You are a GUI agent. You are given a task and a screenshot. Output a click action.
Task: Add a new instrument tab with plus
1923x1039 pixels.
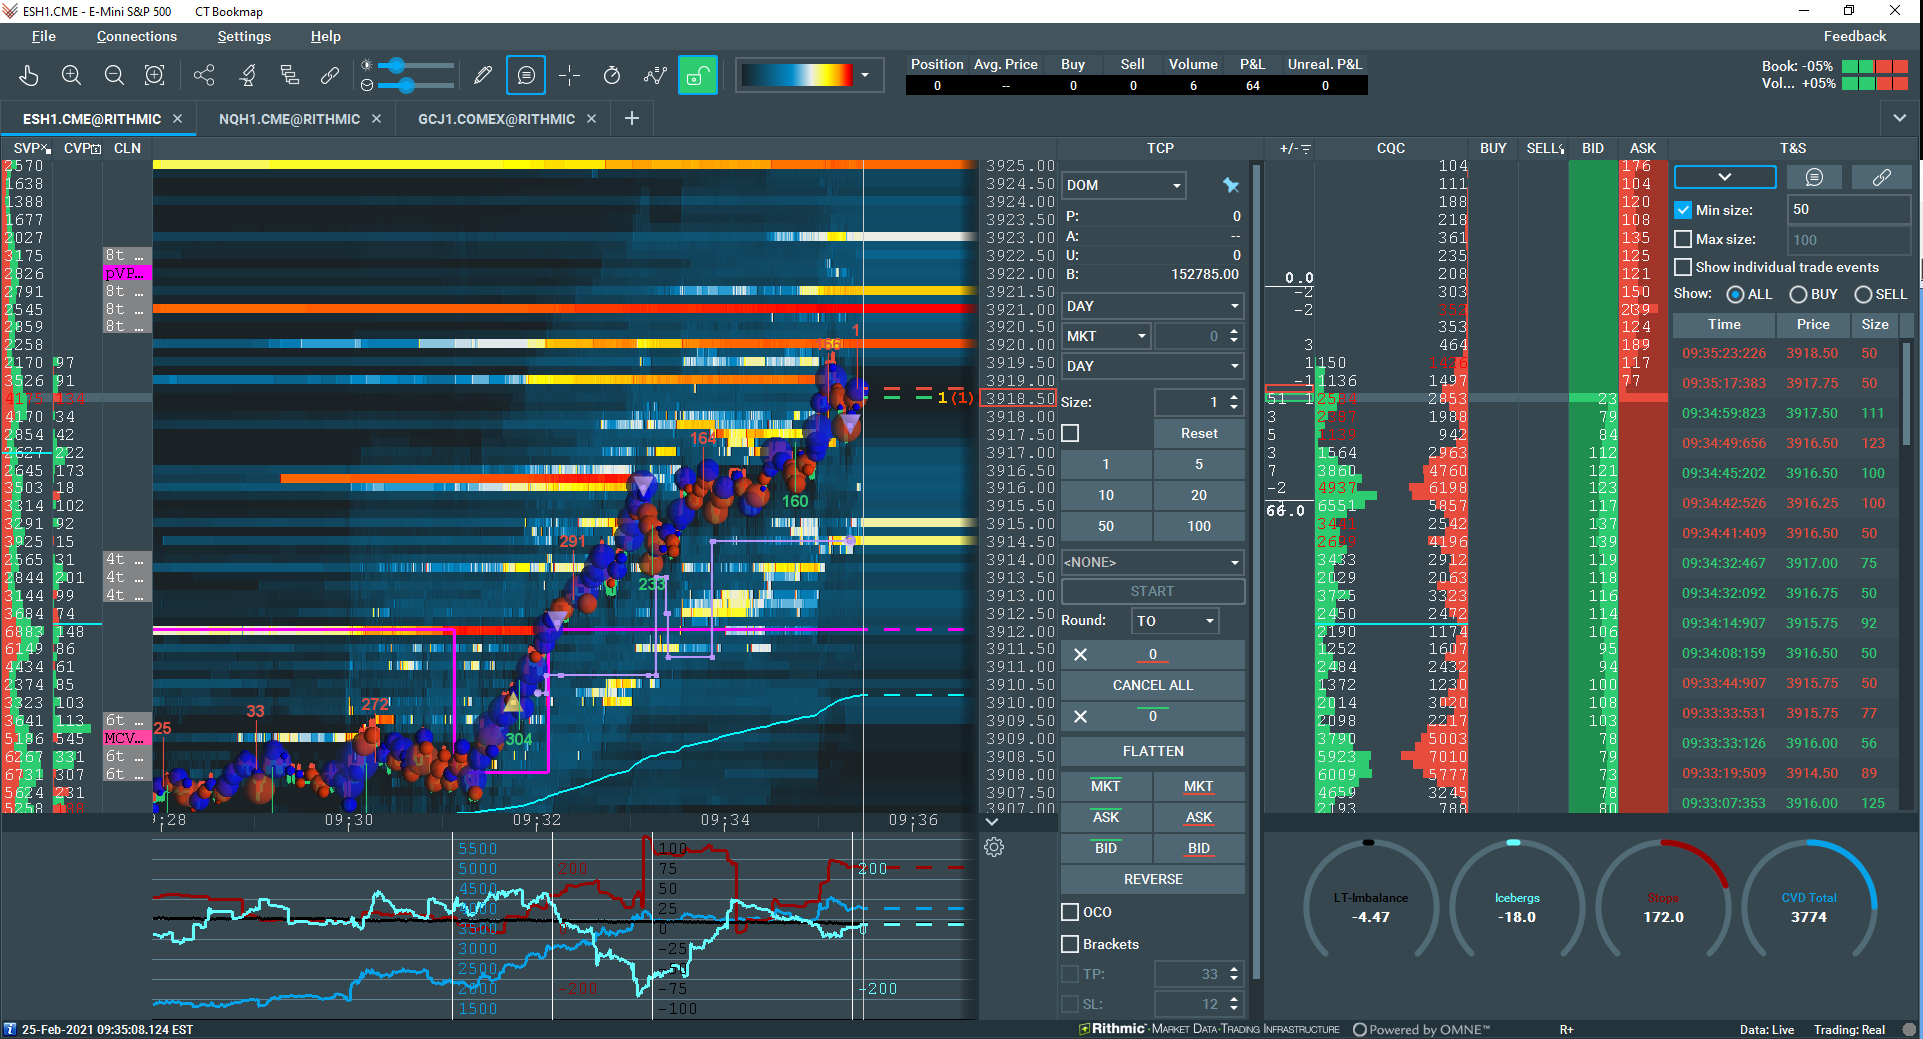click(632, 118)
